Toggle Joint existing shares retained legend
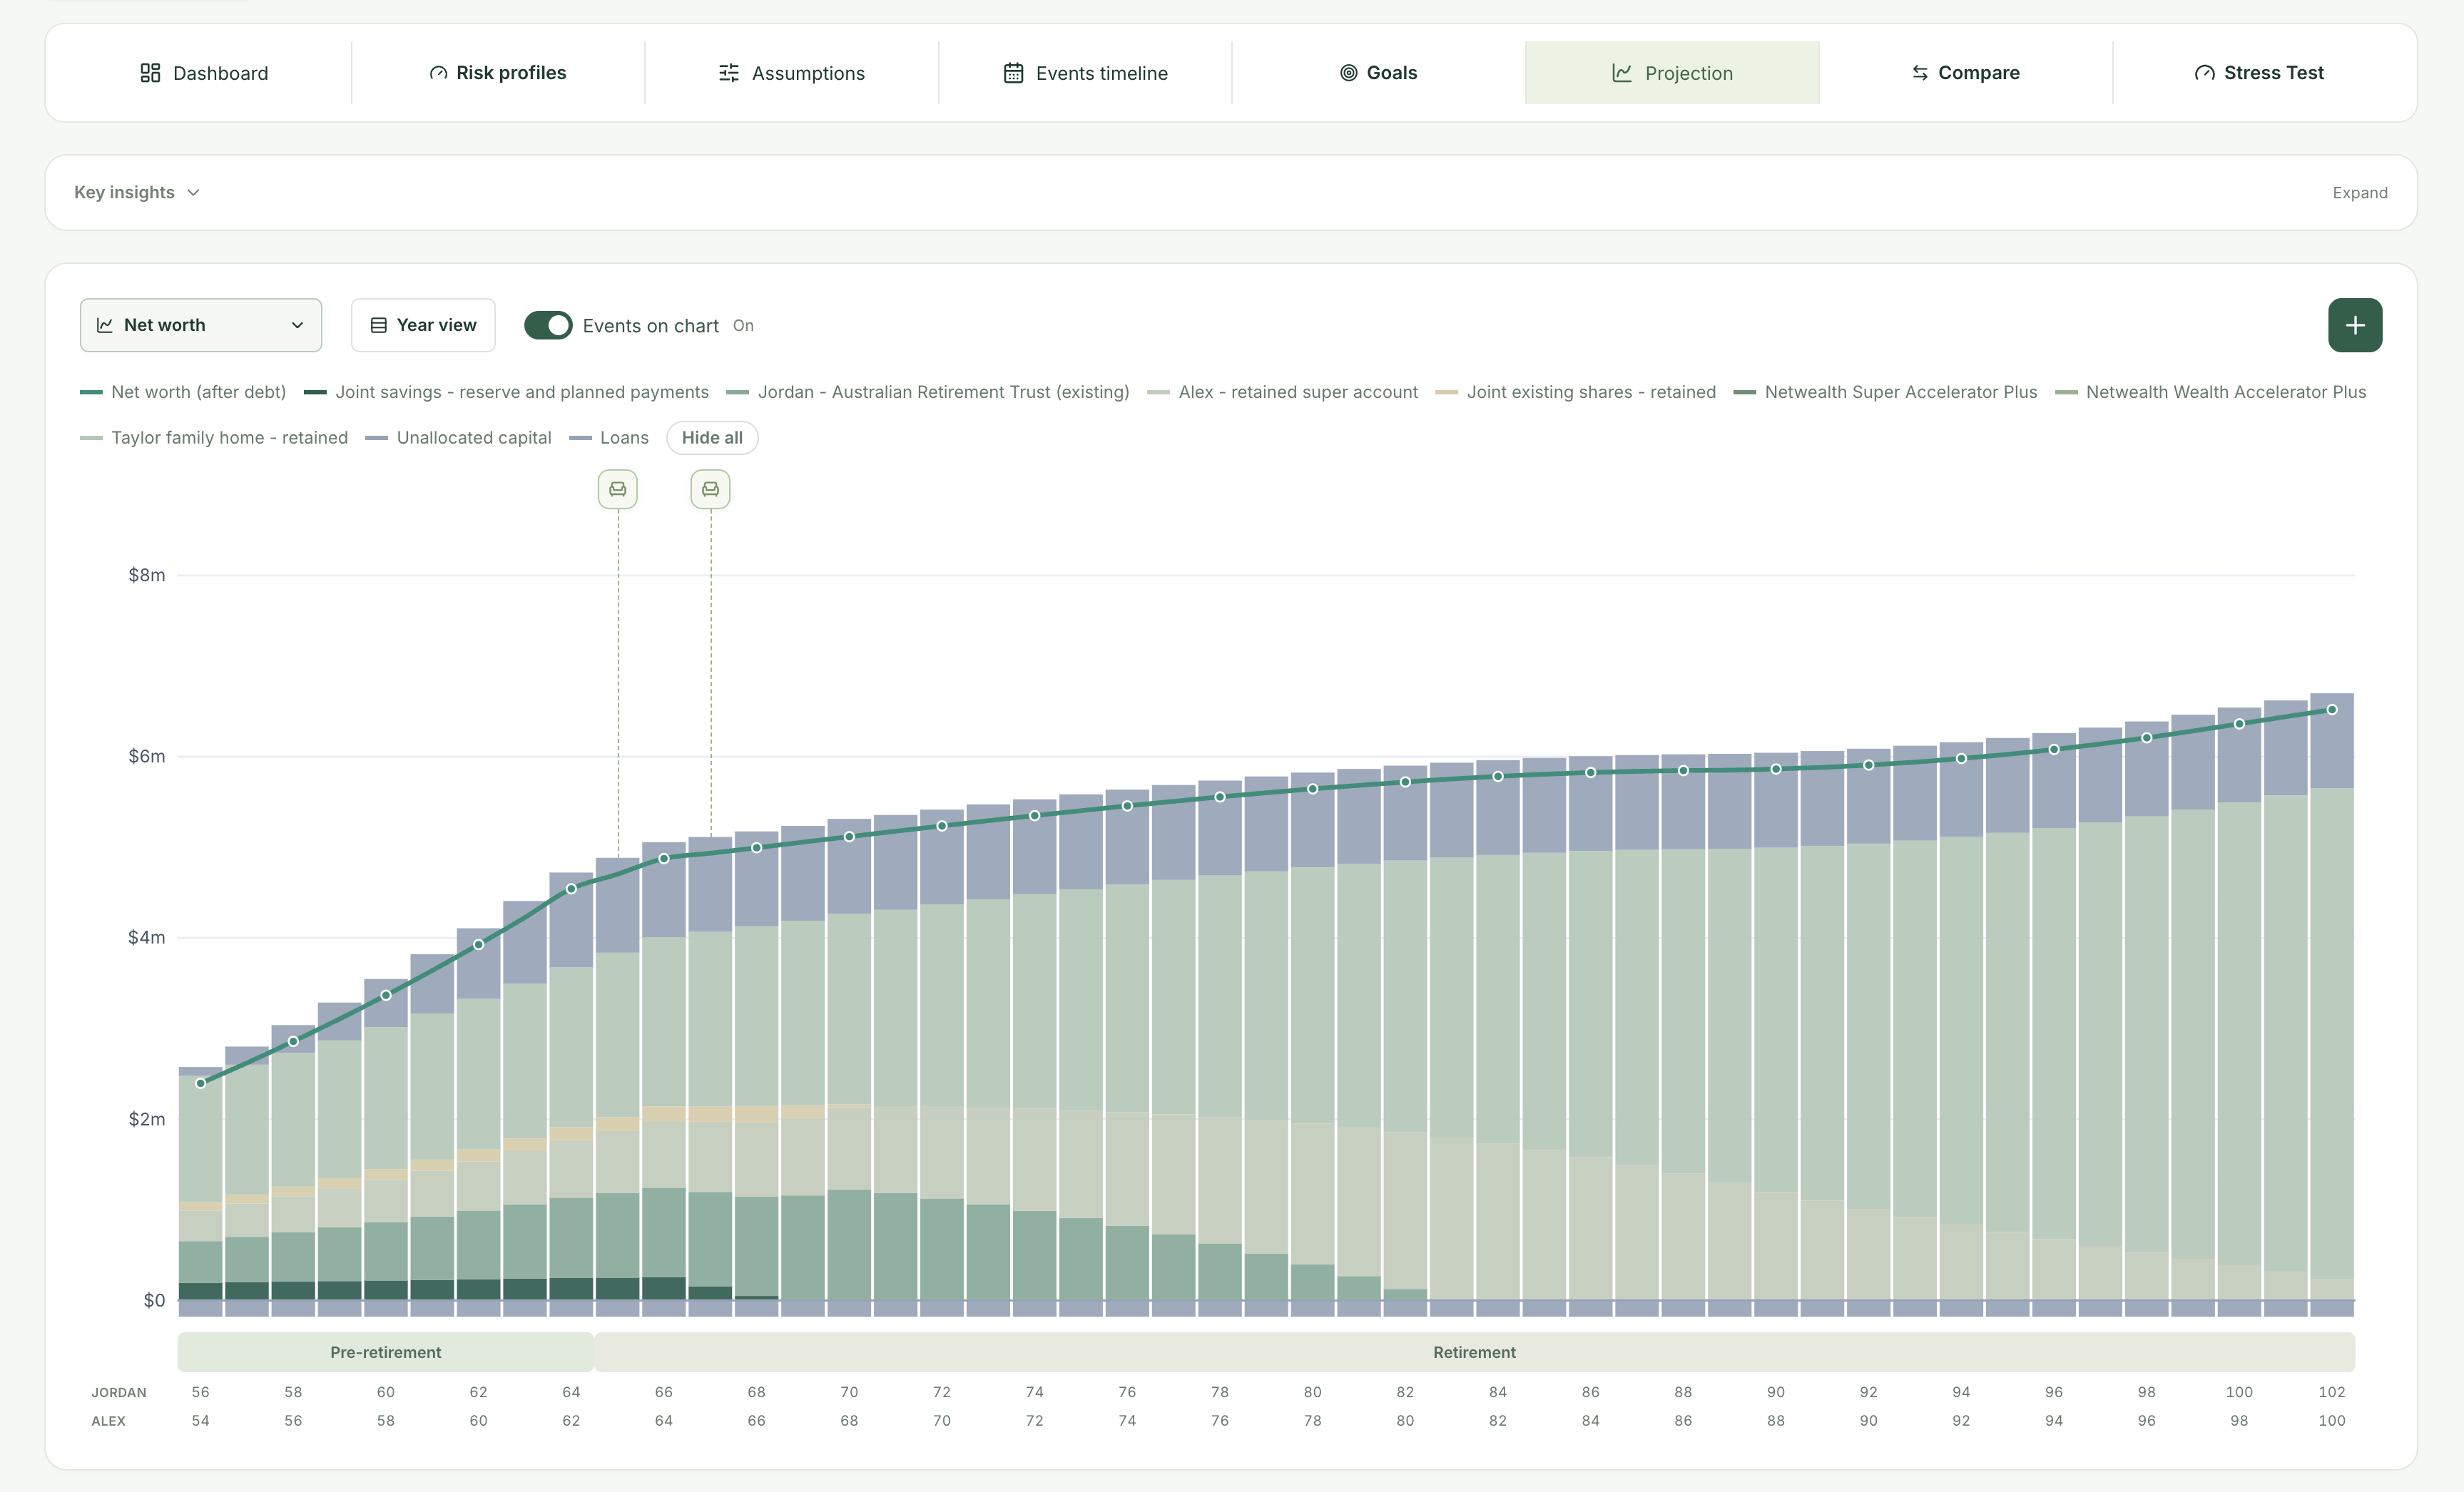Viewport: 2464px width, 1492px height. pos(1575,392)
